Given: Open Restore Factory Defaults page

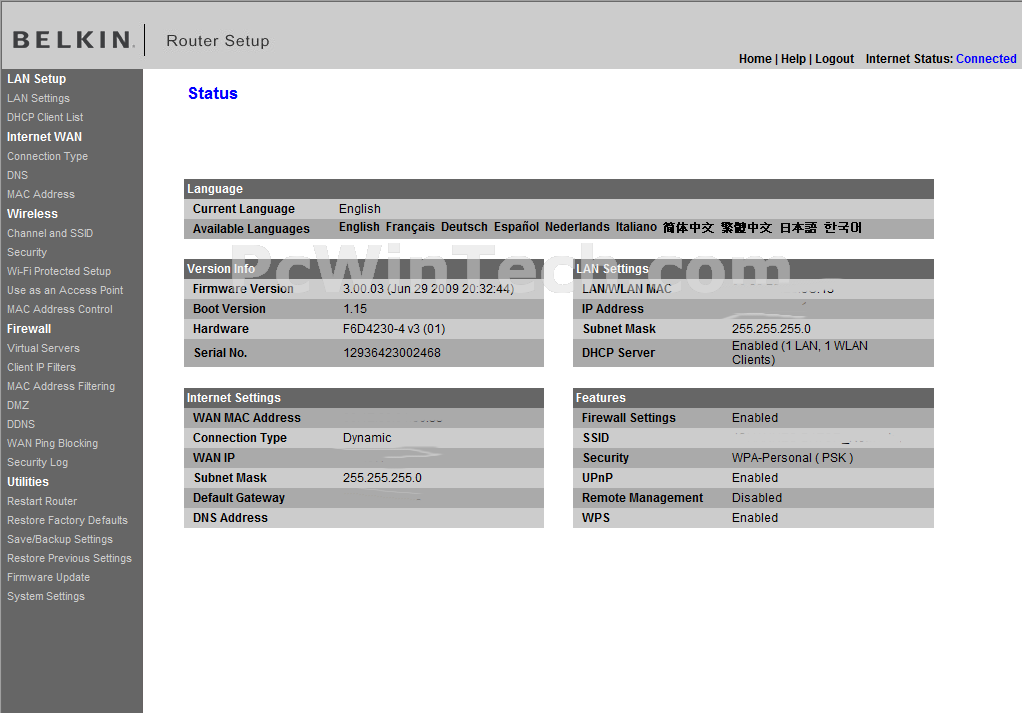Looking at the screenshot, I should click(x=67, y=520).
